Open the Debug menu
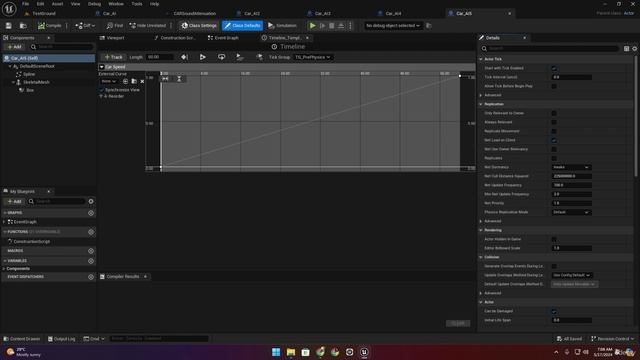640x360 pixels. click(94, 4)
